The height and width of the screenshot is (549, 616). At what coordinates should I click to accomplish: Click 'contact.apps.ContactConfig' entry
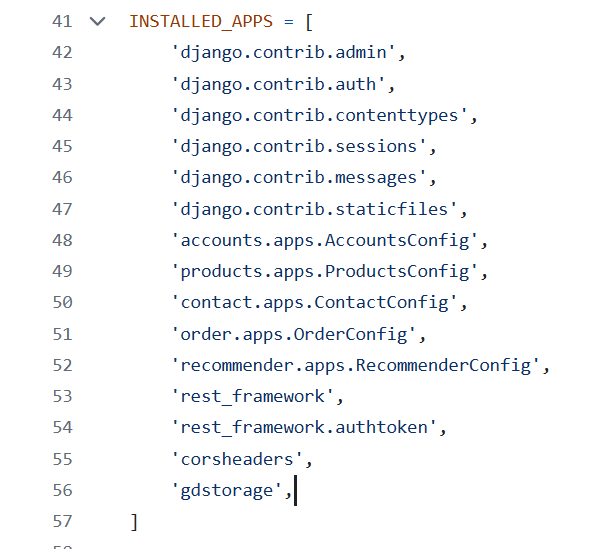pyautogui.click(x=315, y=303)
